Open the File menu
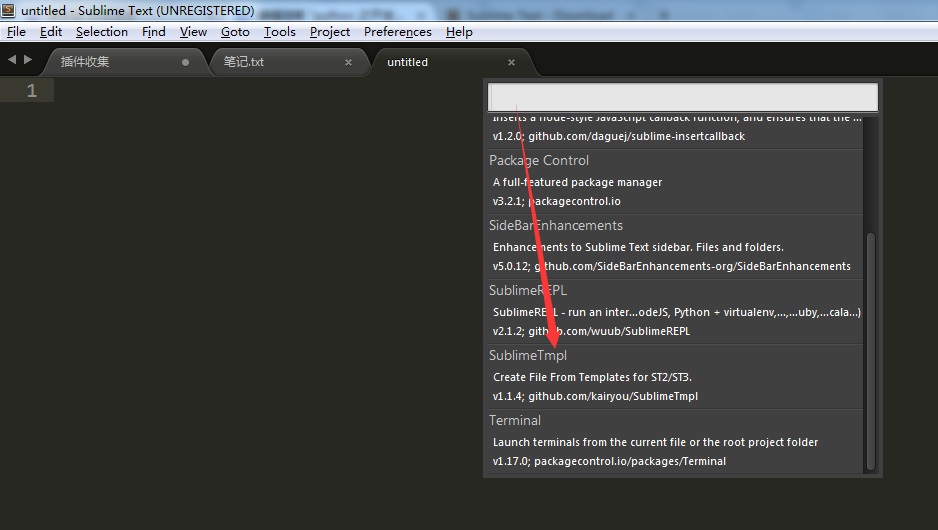 coord(16,32)
